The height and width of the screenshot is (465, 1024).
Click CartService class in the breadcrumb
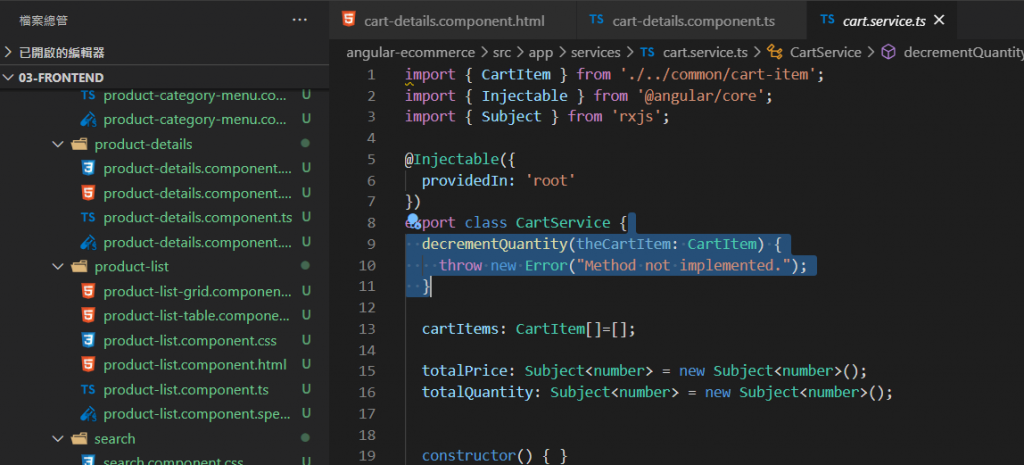825,52
